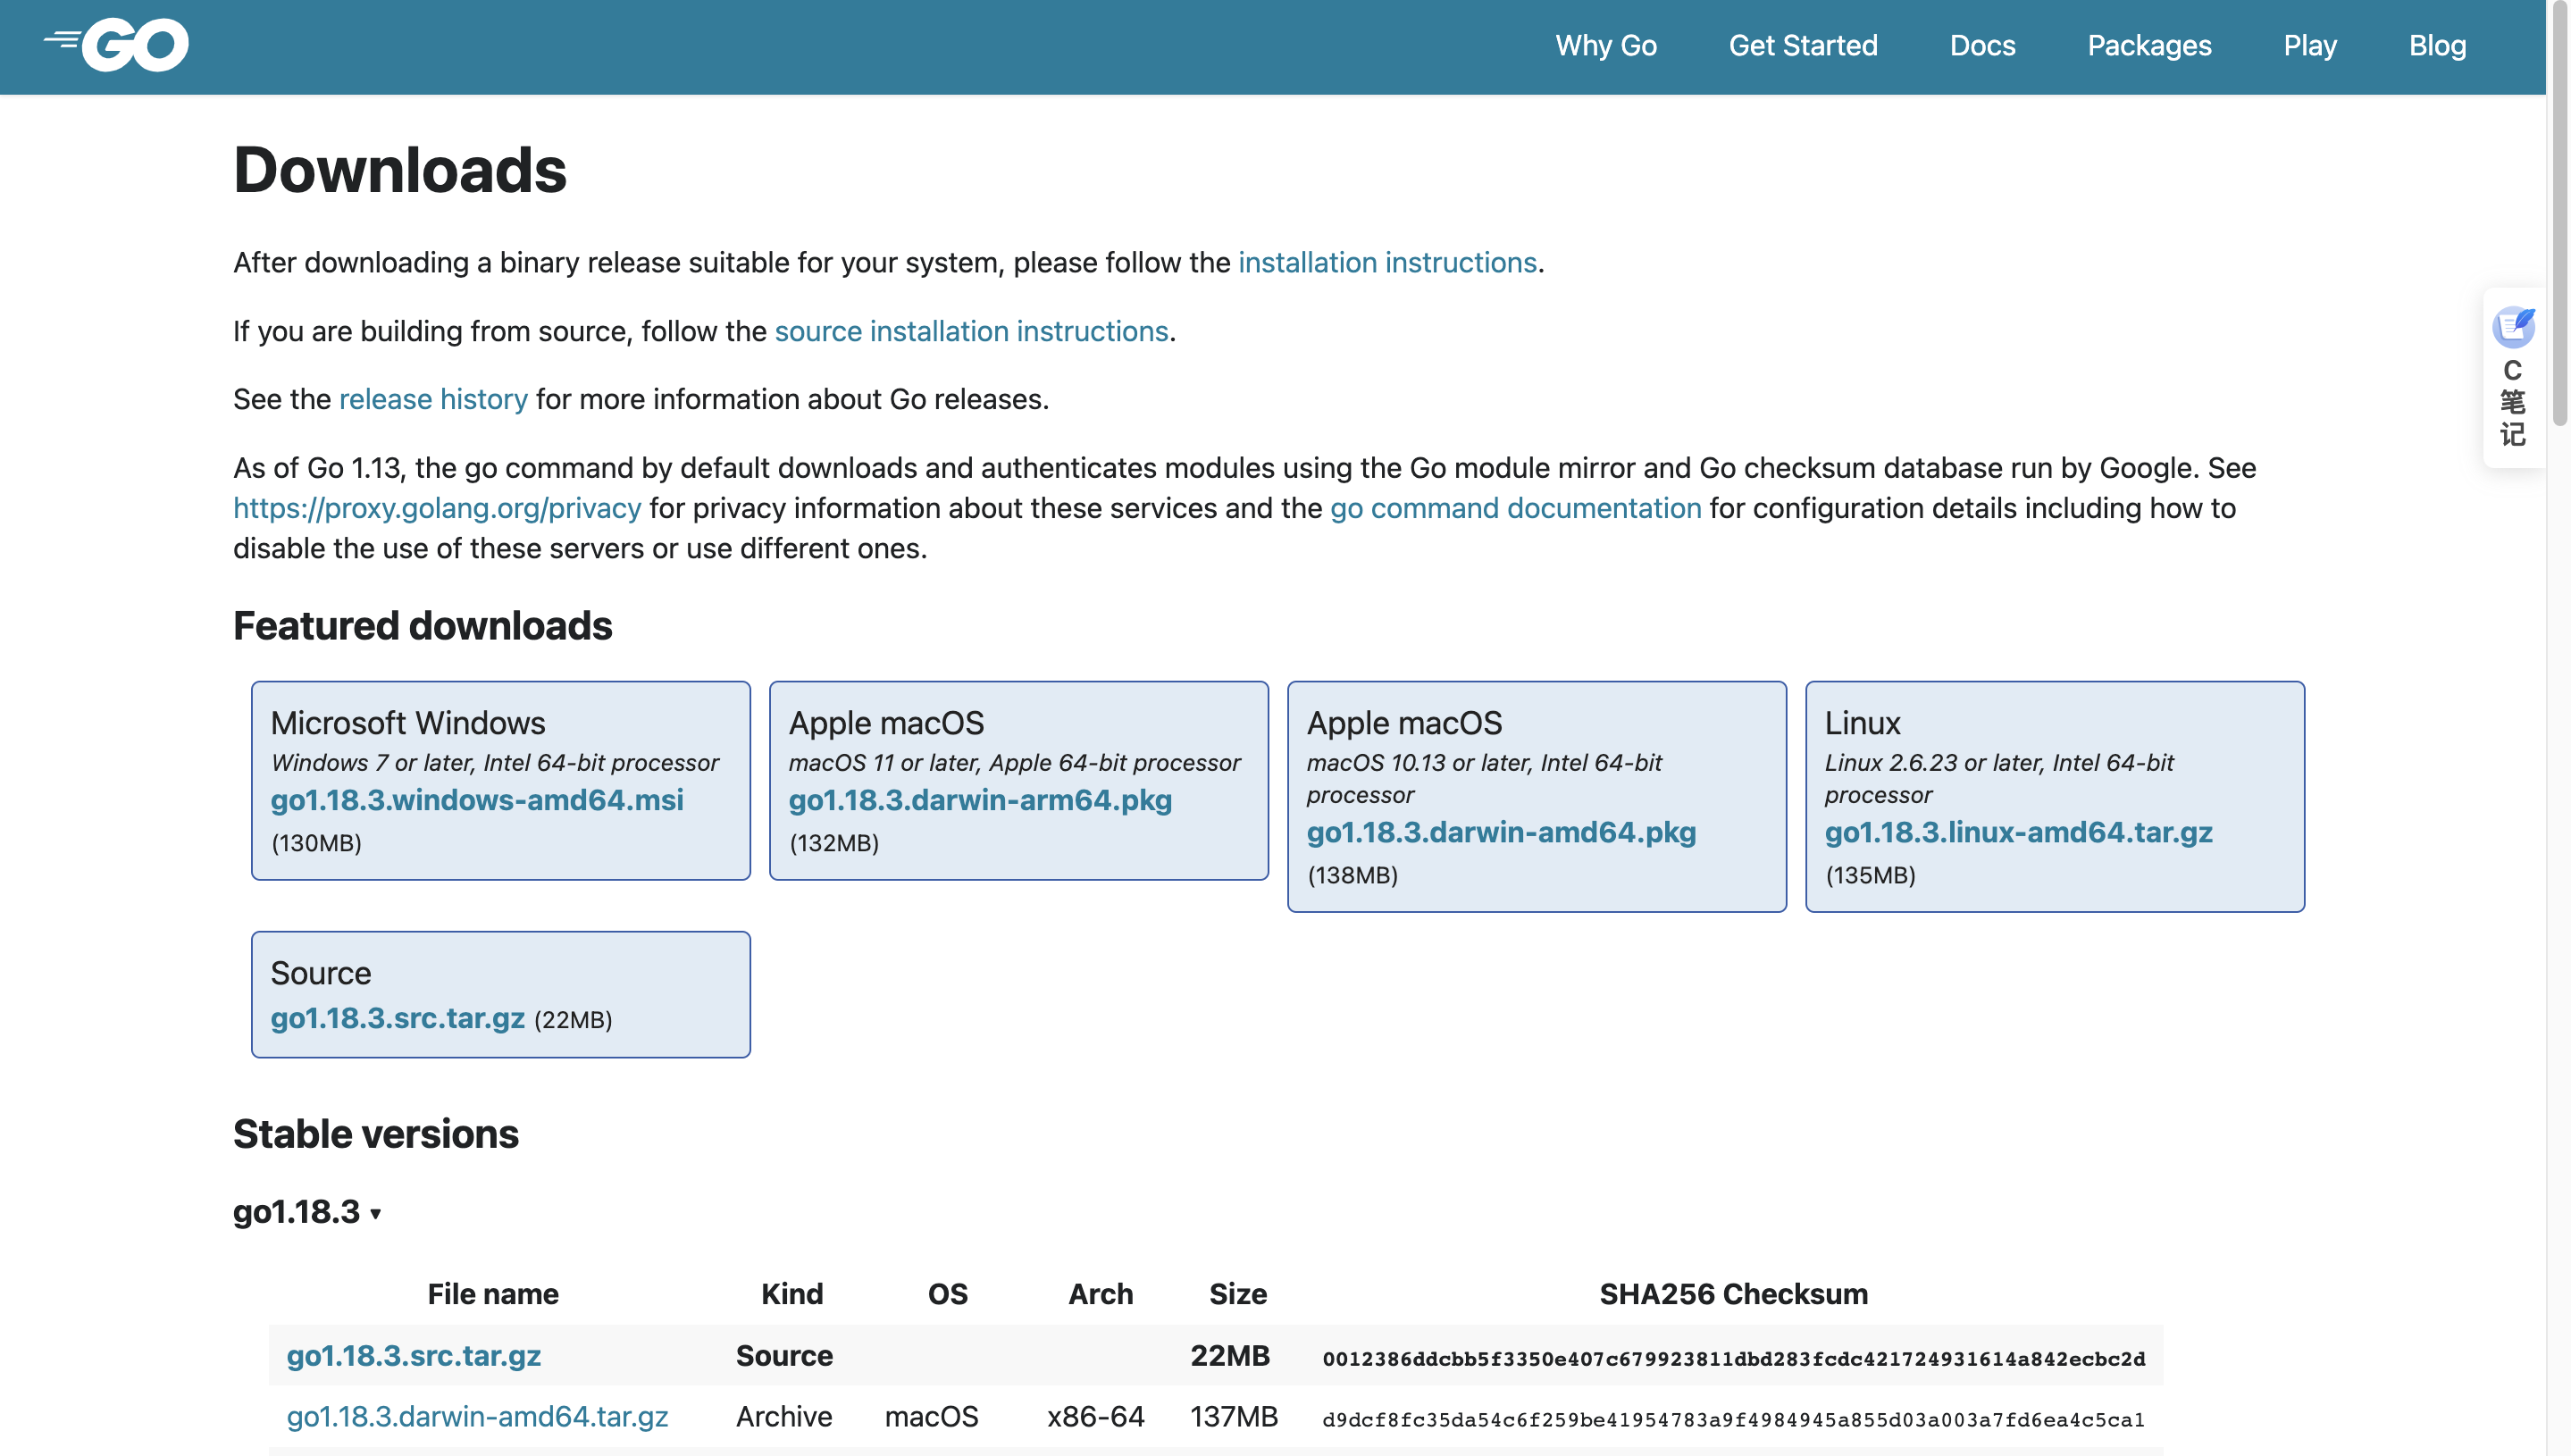Open go command documentation link
Screen dimensions: 2571x1456
point(1515,508)
